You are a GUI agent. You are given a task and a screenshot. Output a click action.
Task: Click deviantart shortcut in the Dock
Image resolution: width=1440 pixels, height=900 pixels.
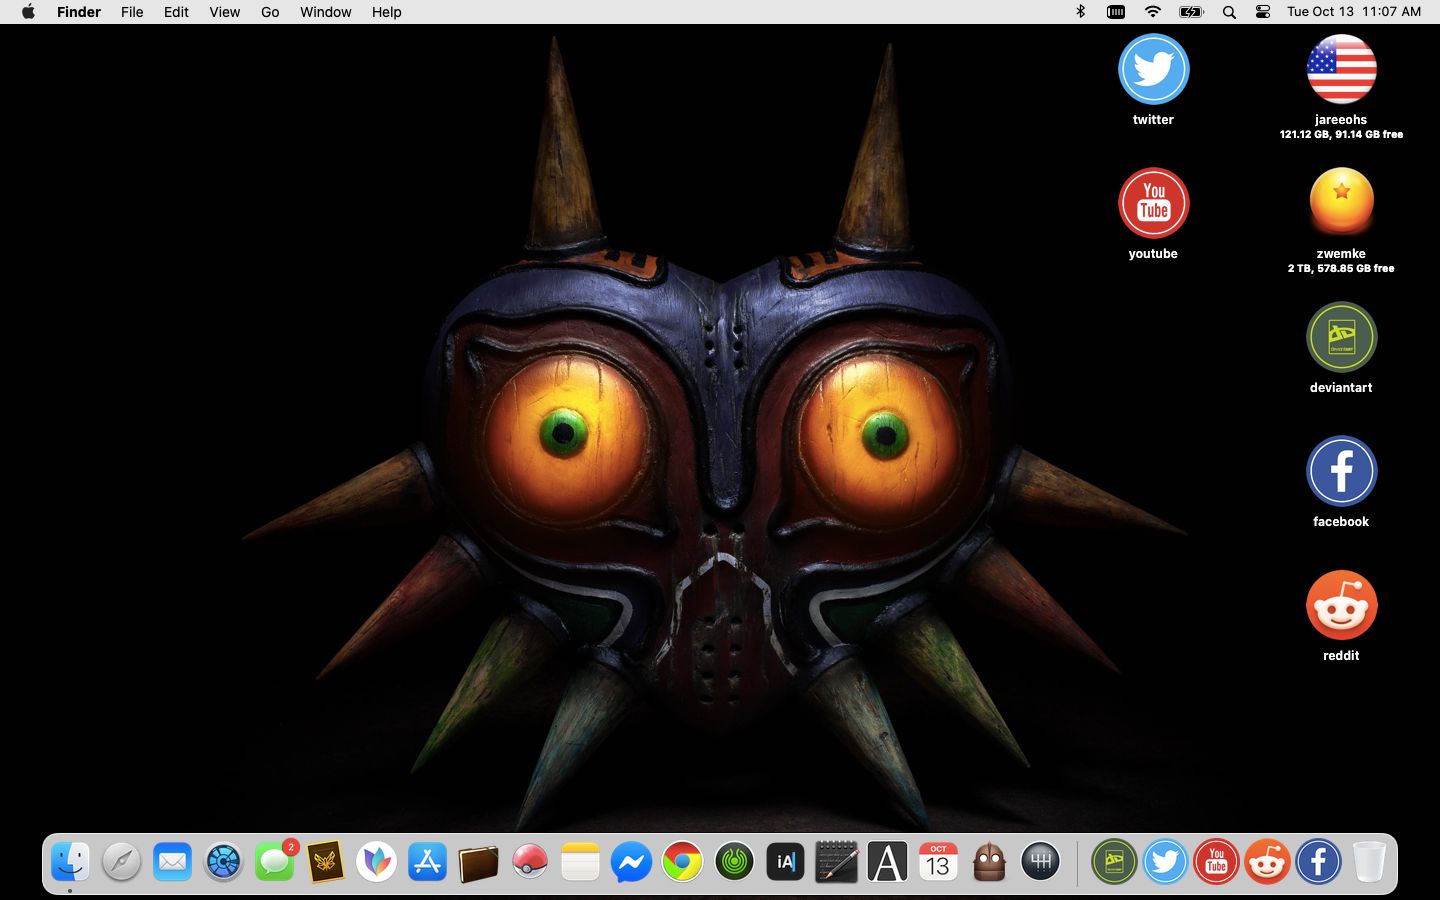coord(1114,861)
